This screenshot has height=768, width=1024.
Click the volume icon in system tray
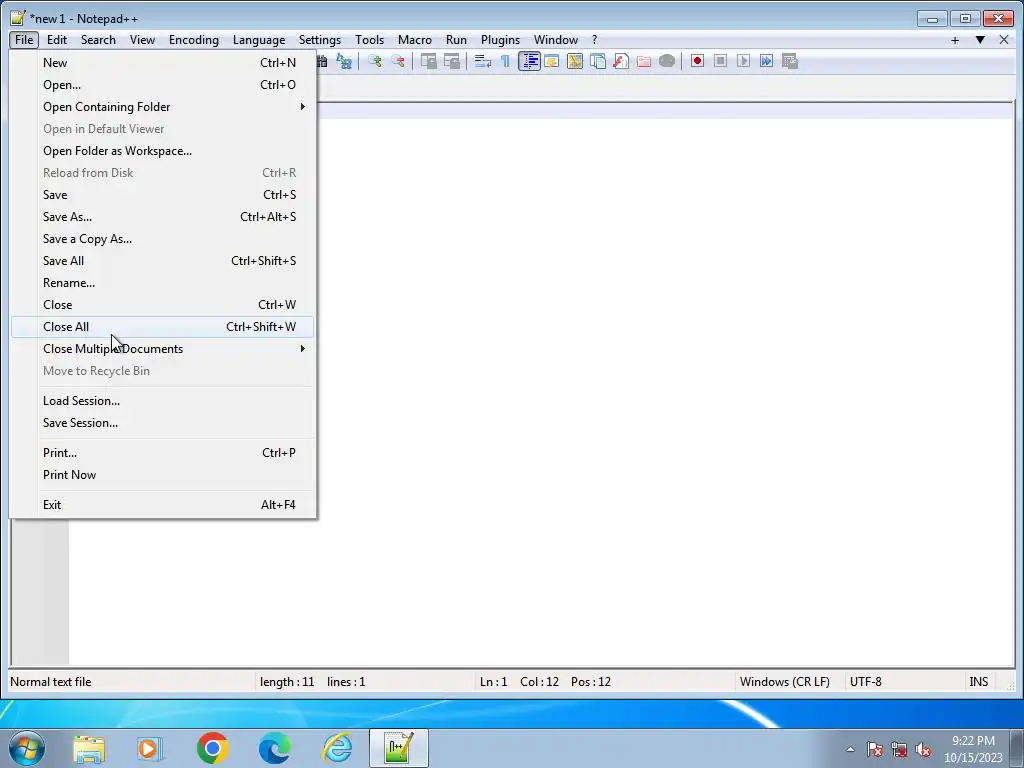coord(923,750)
